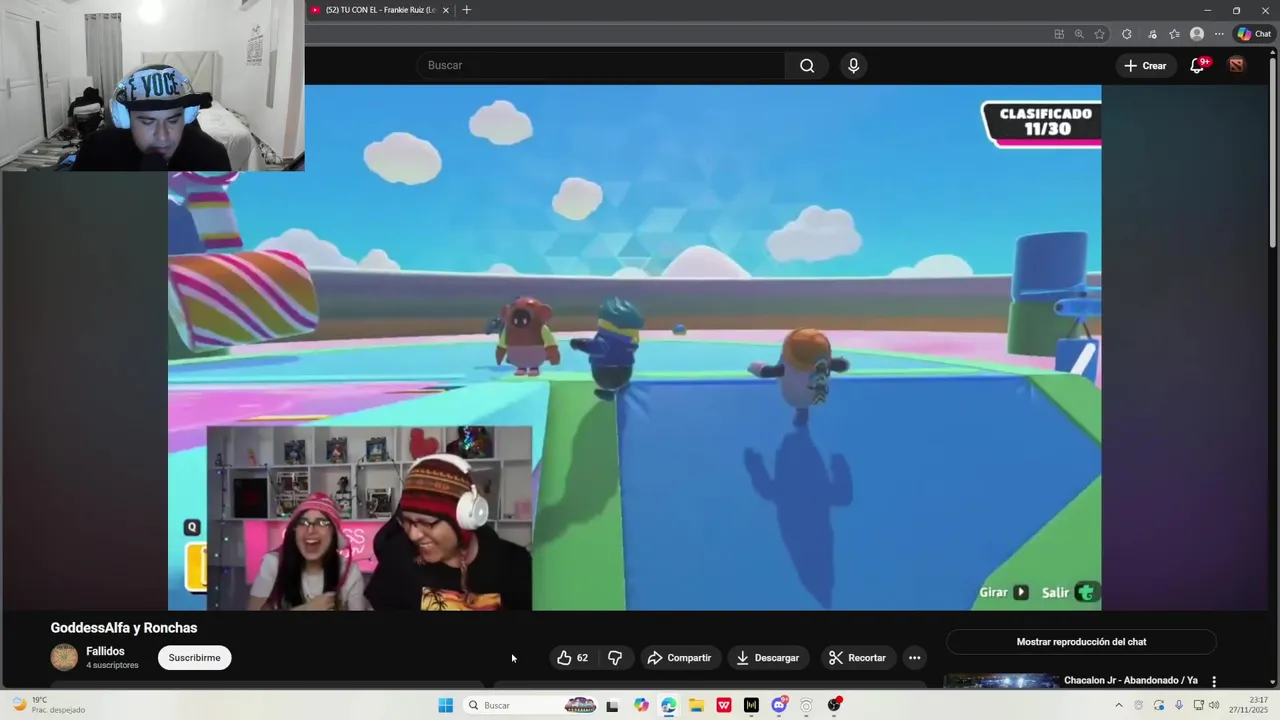Screen dimensions: 1280x720
Task: Open options menu for the Chacalon Jr video
Action: click(1214, 681)
